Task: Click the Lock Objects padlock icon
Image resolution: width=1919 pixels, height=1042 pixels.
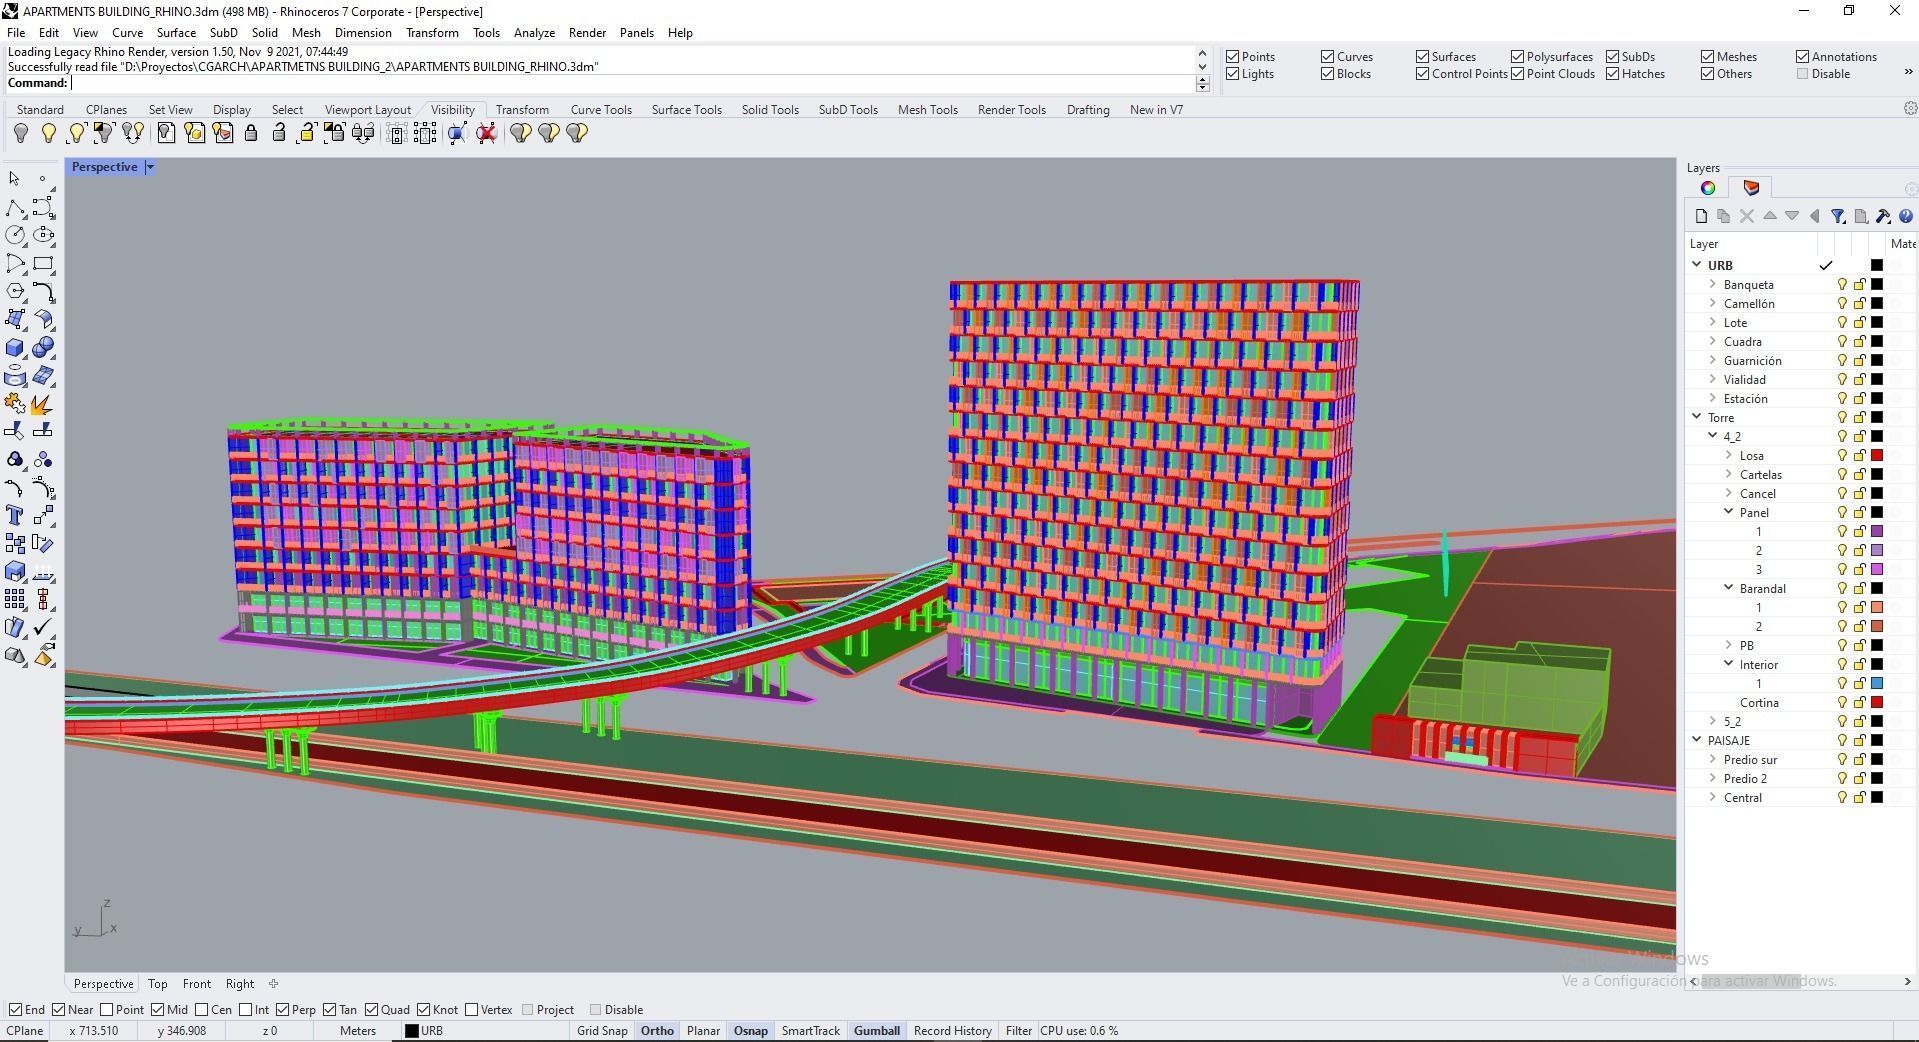Action: [251, 133]
